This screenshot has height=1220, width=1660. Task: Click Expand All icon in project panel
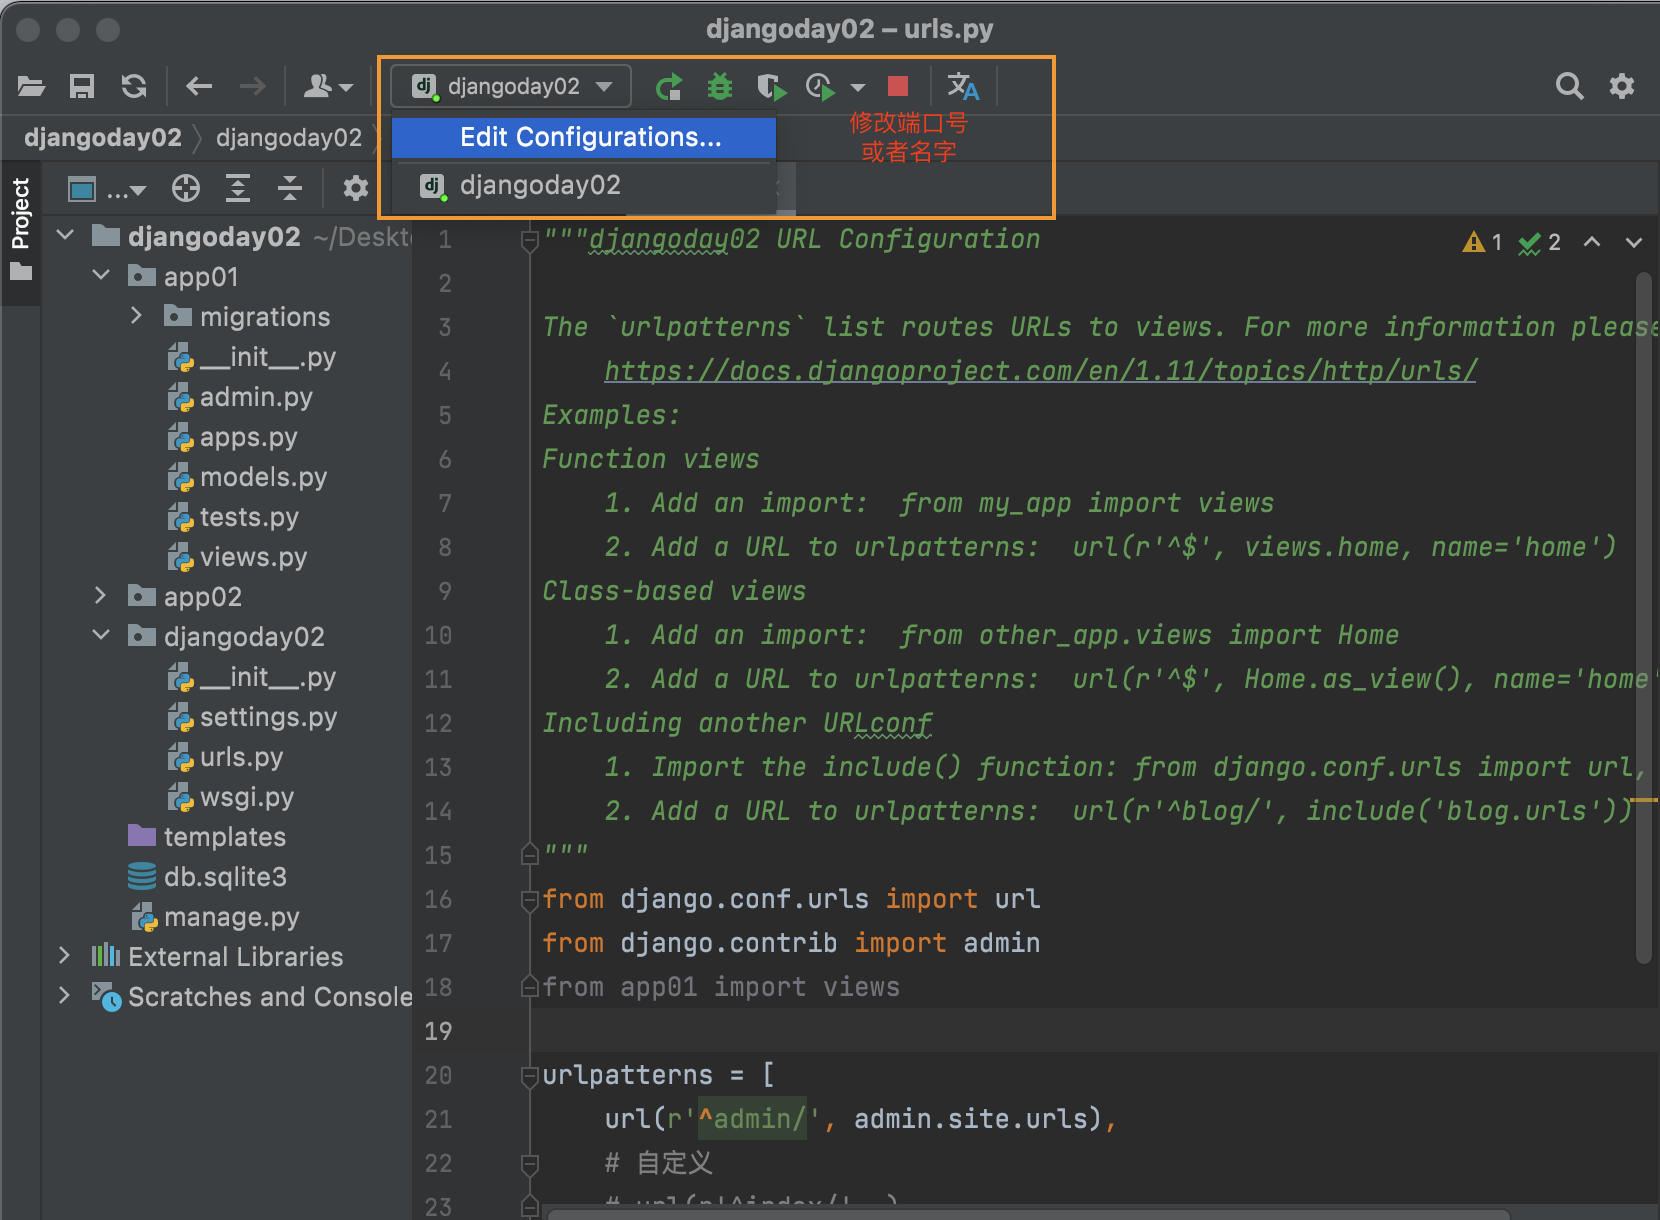[x=238, y=188]
